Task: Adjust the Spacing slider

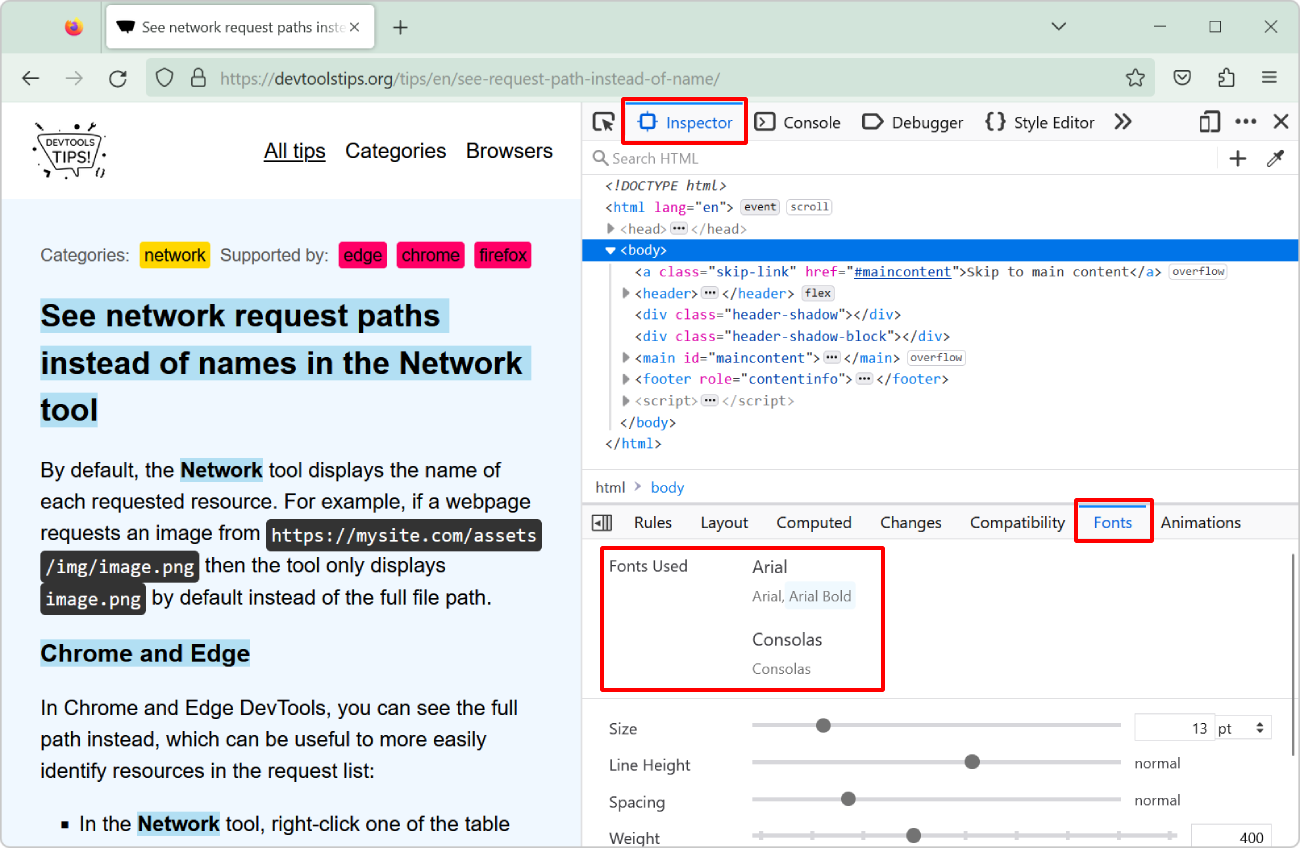Action: pos(936,799)
